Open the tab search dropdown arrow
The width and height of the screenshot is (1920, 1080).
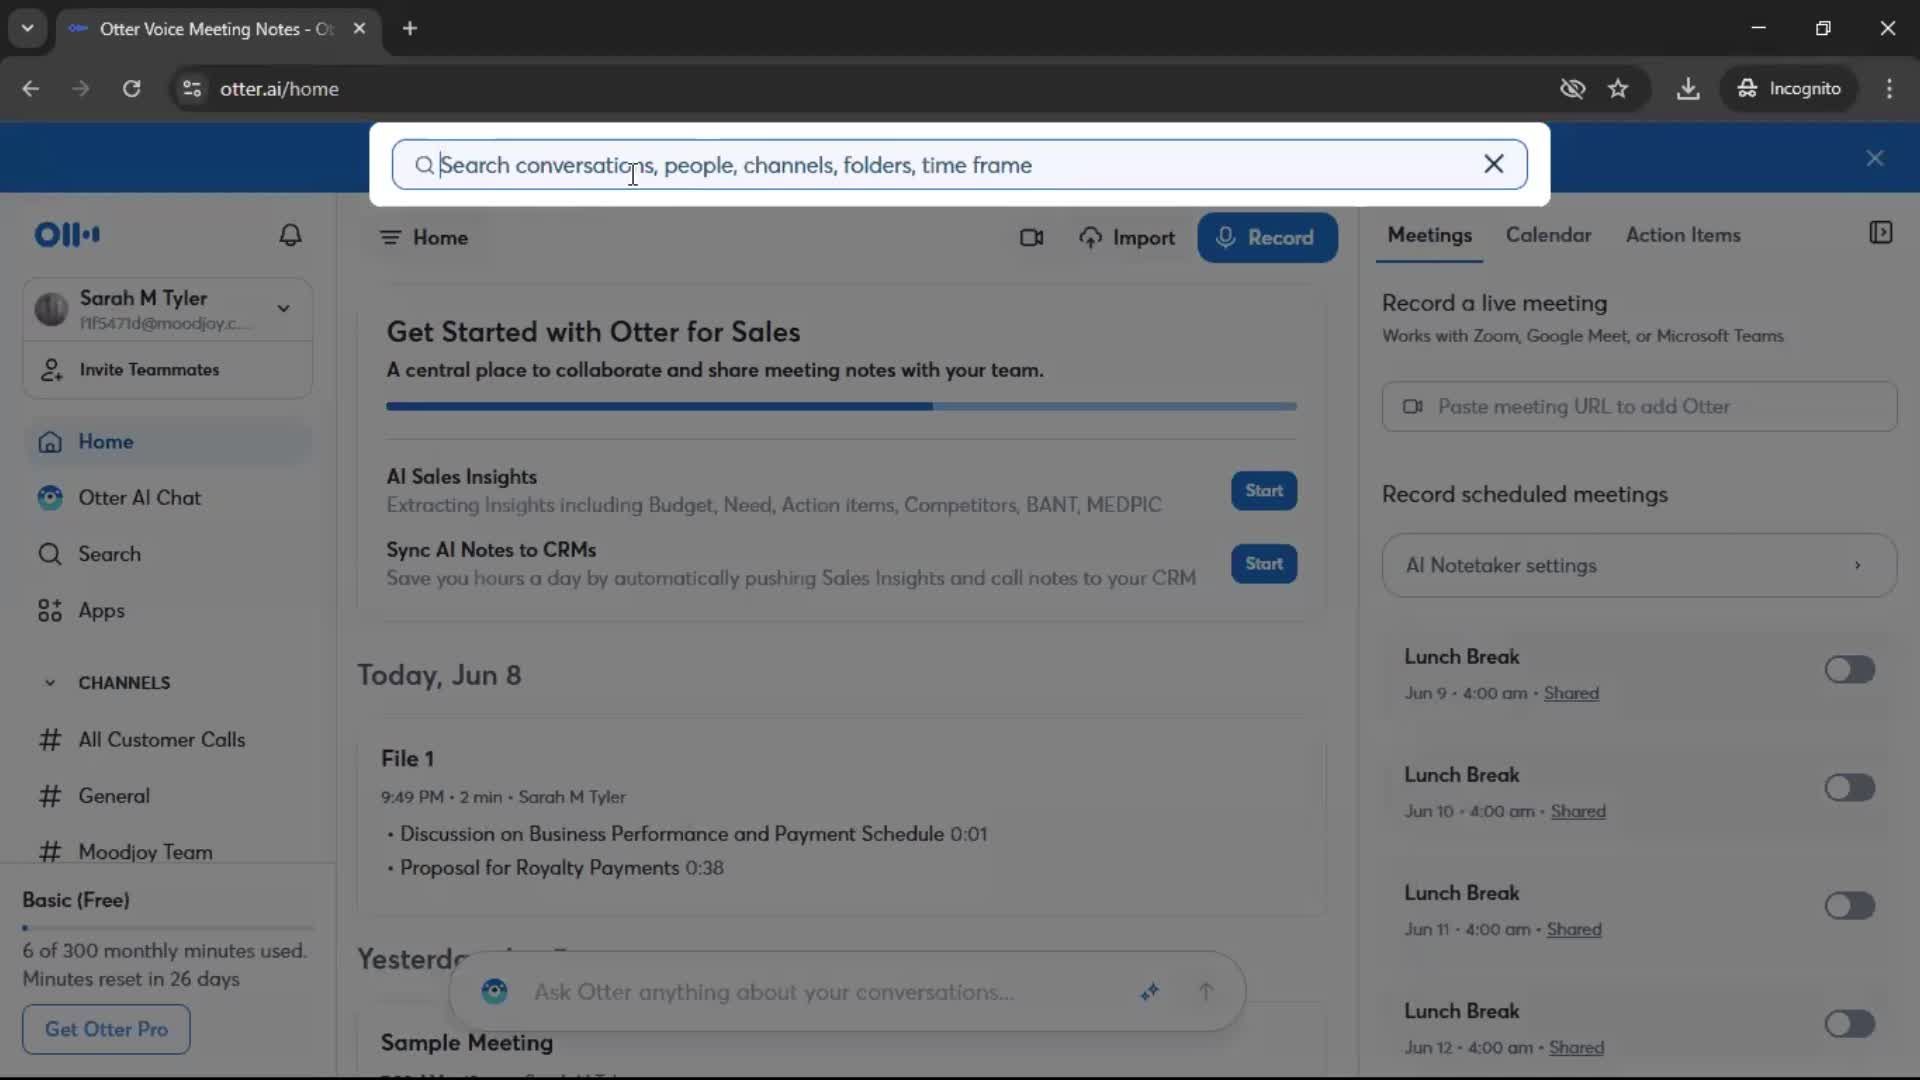[28, 29]
